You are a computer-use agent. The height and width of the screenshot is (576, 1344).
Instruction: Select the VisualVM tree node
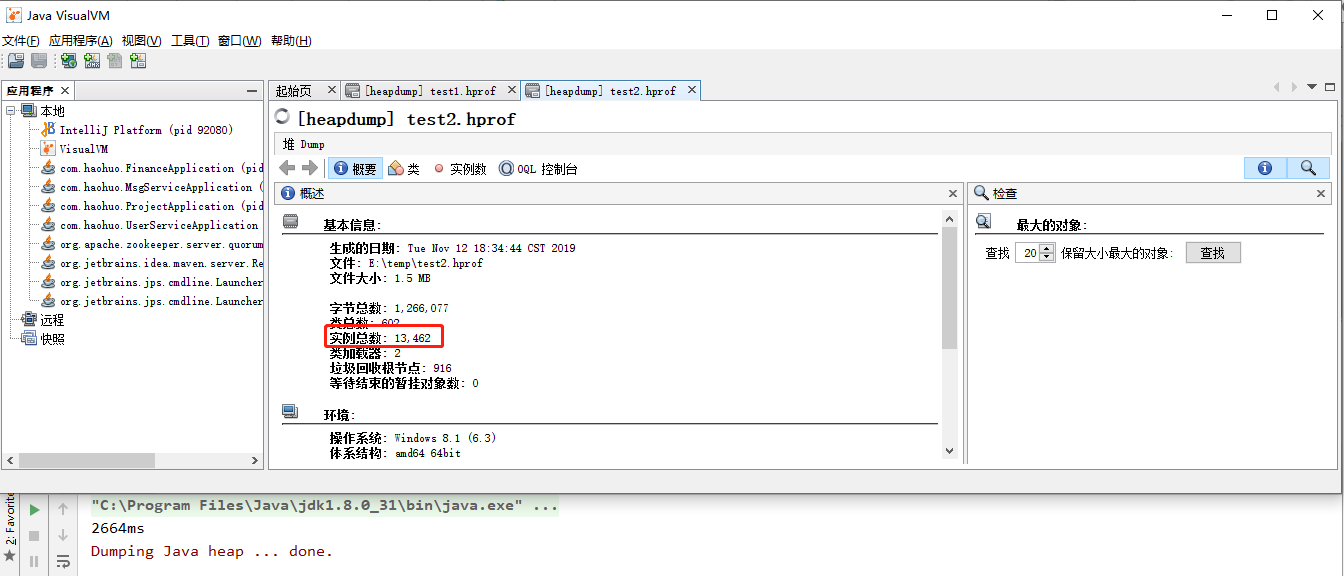point(75,149)
